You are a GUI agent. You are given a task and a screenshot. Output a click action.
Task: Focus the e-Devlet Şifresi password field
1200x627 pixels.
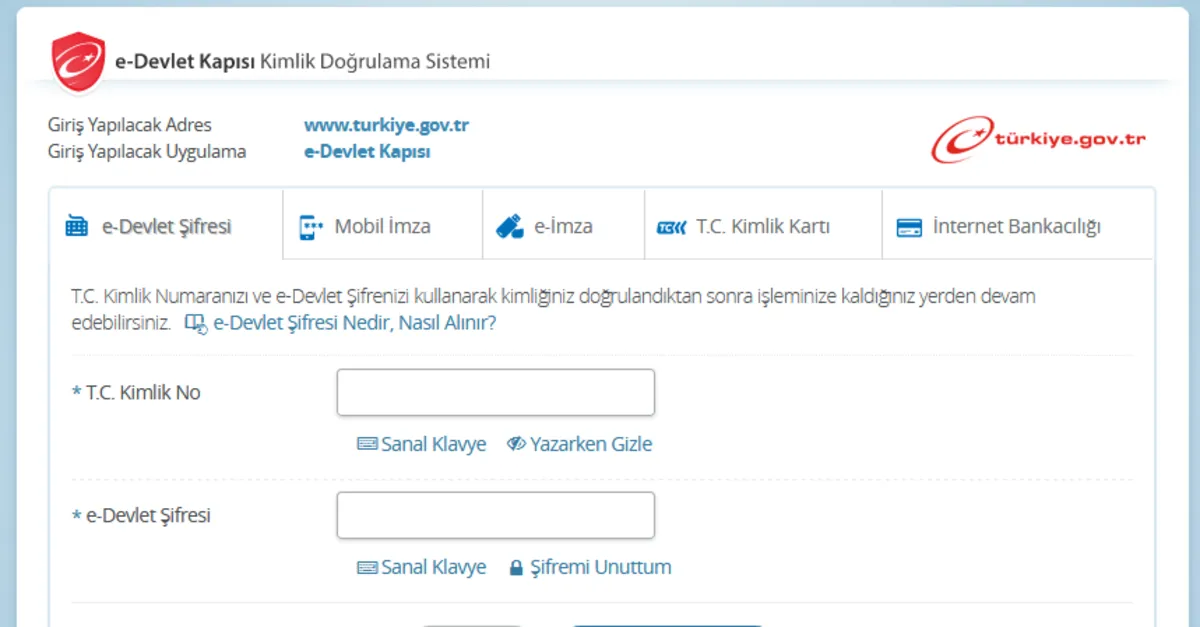point(495,515)
